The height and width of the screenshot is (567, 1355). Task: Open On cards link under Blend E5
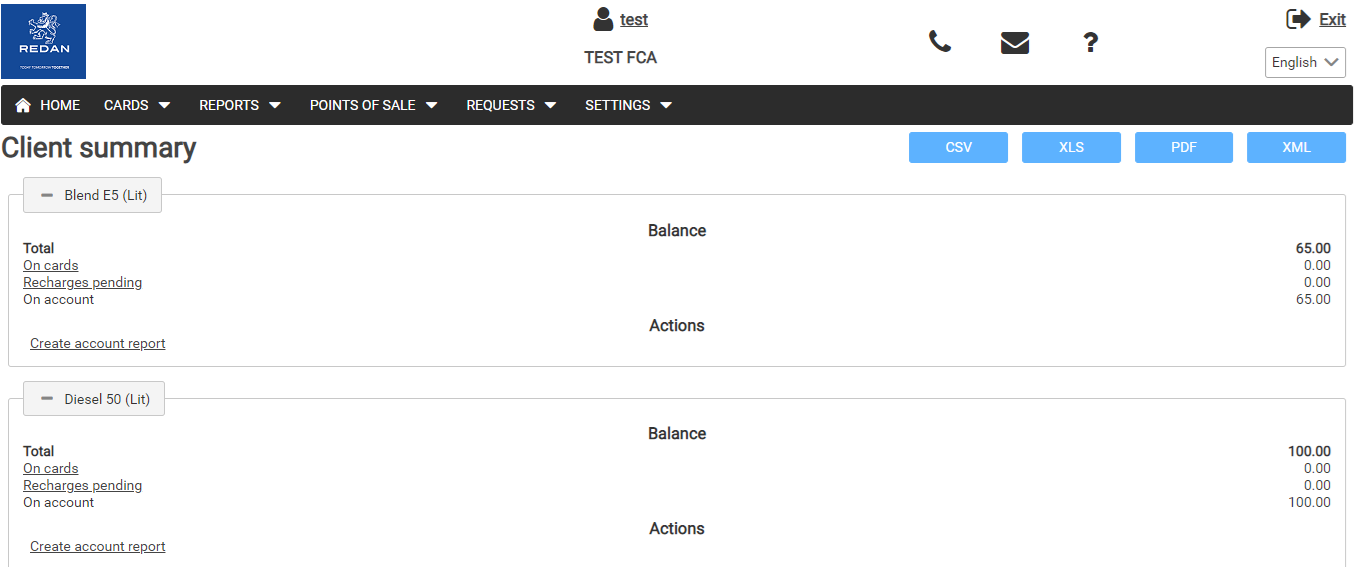coord(51,265)
